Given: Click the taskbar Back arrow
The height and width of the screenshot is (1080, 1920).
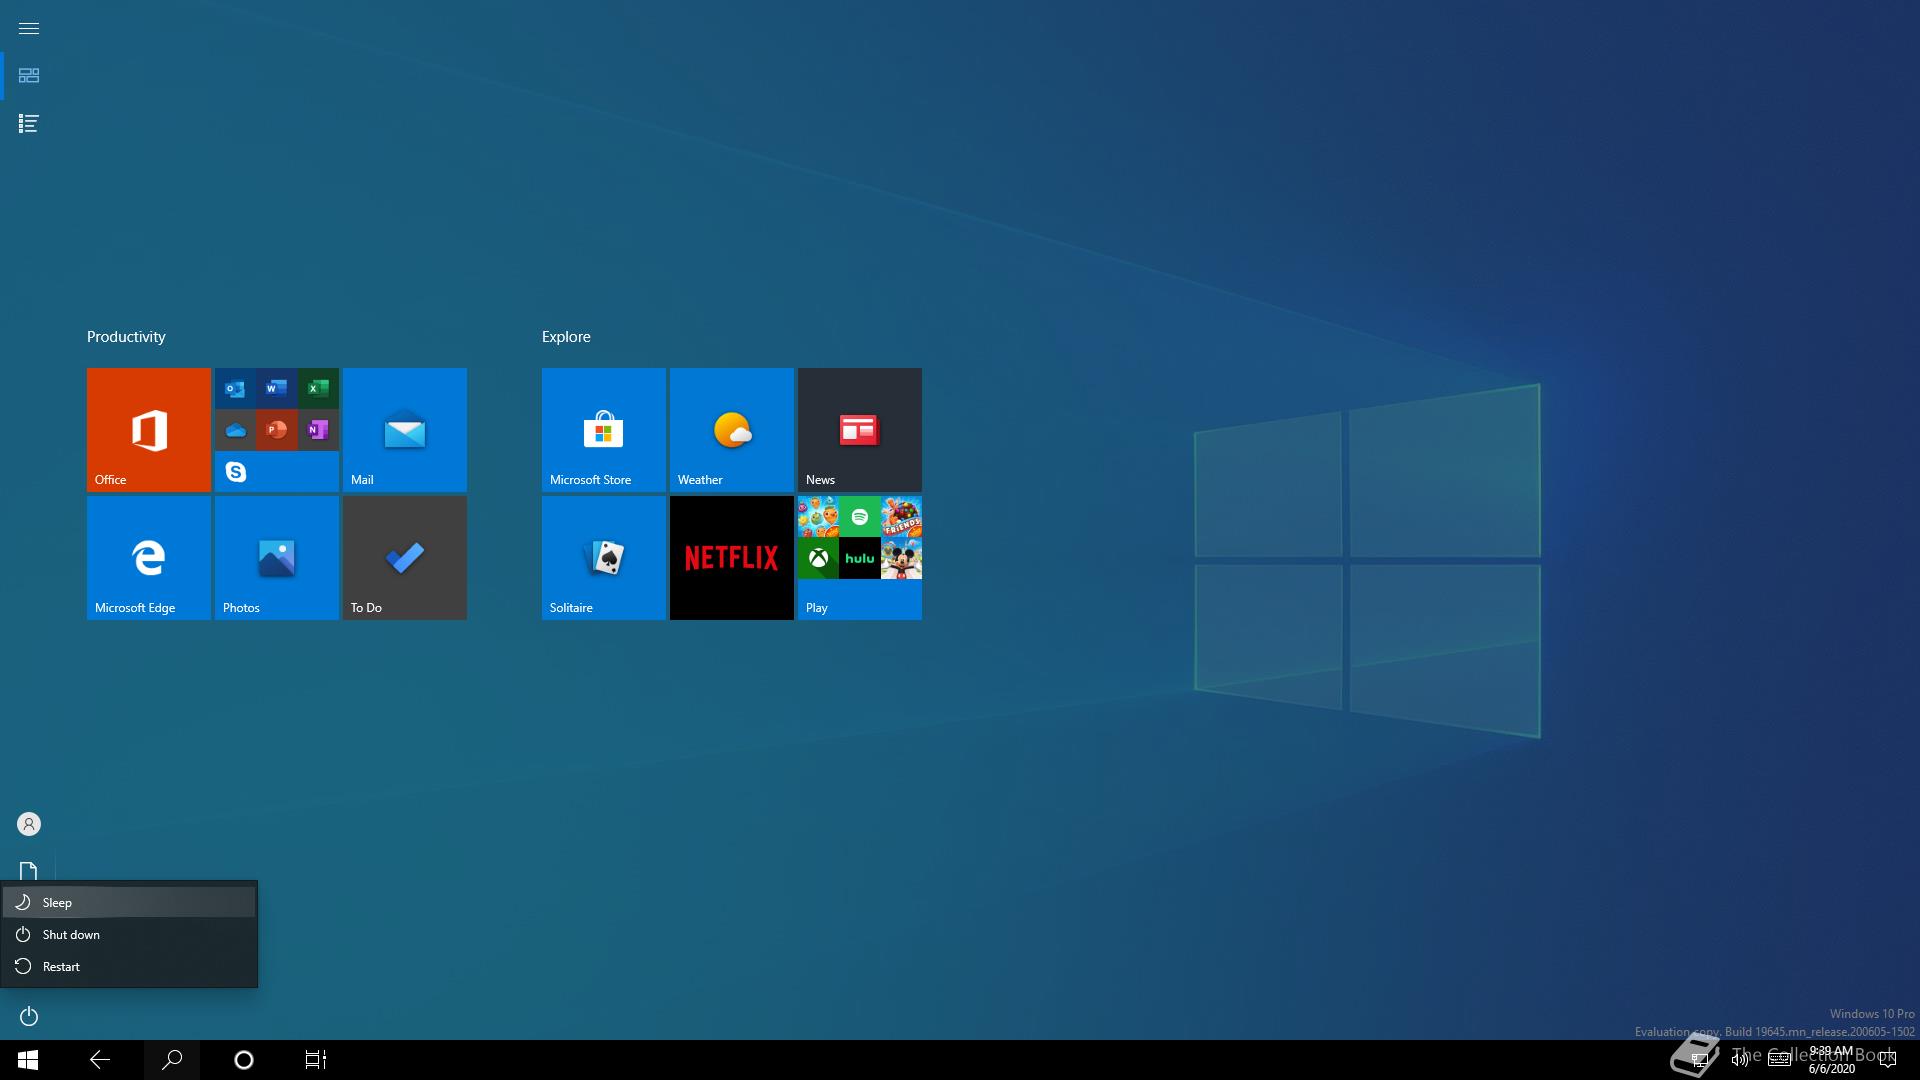Looking at the screenshot, I should click(100, 1060).
